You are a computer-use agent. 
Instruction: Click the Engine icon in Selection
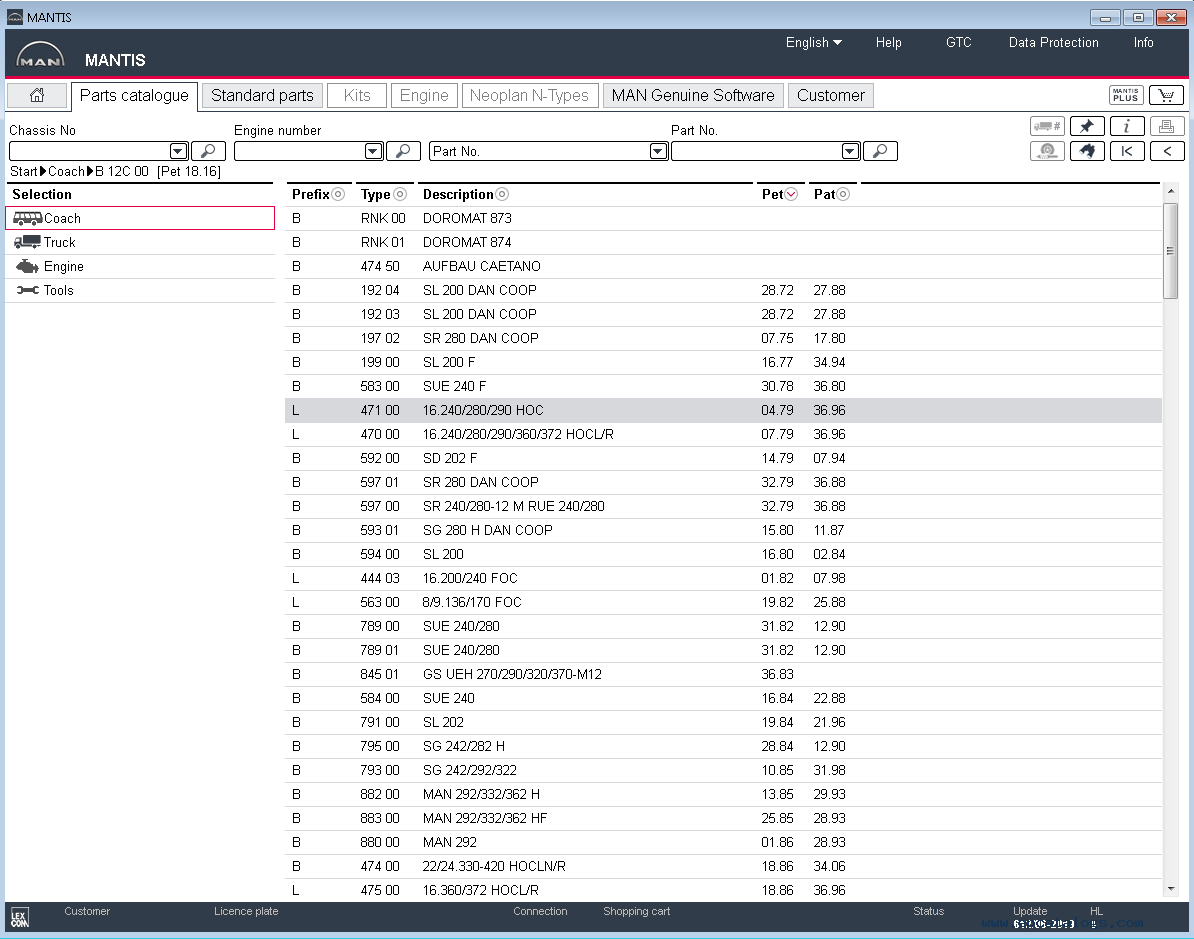(27, 267)
